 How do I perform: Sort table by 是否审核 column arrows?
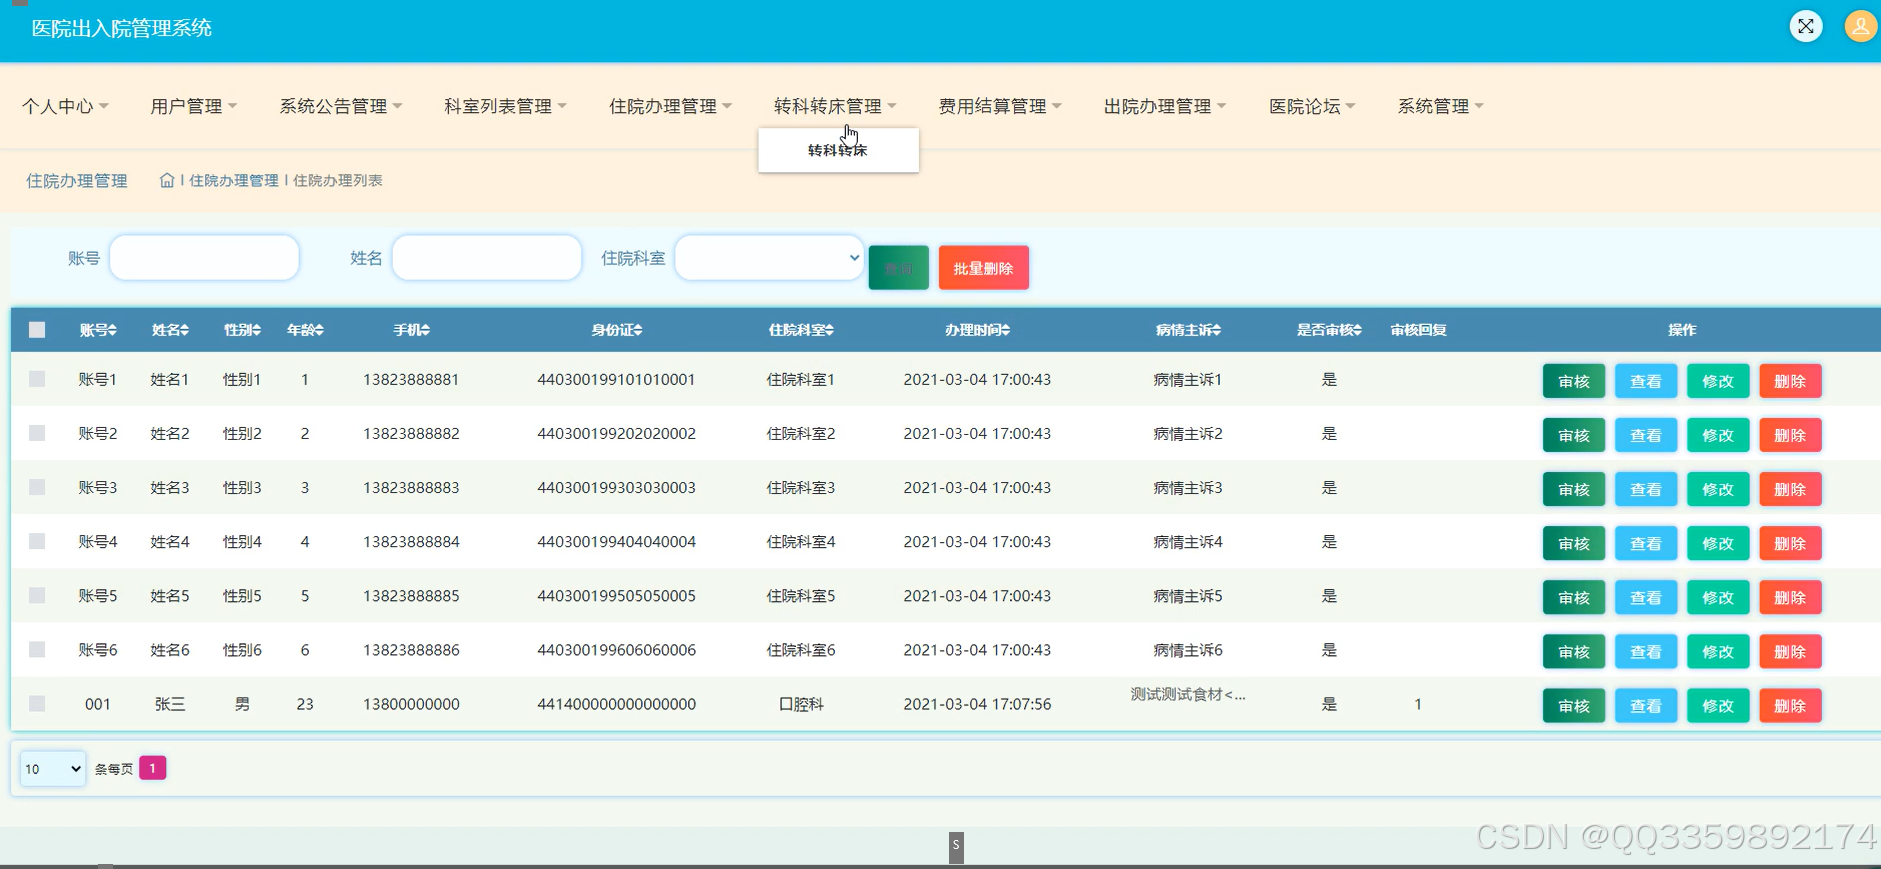click(1357, 330)
